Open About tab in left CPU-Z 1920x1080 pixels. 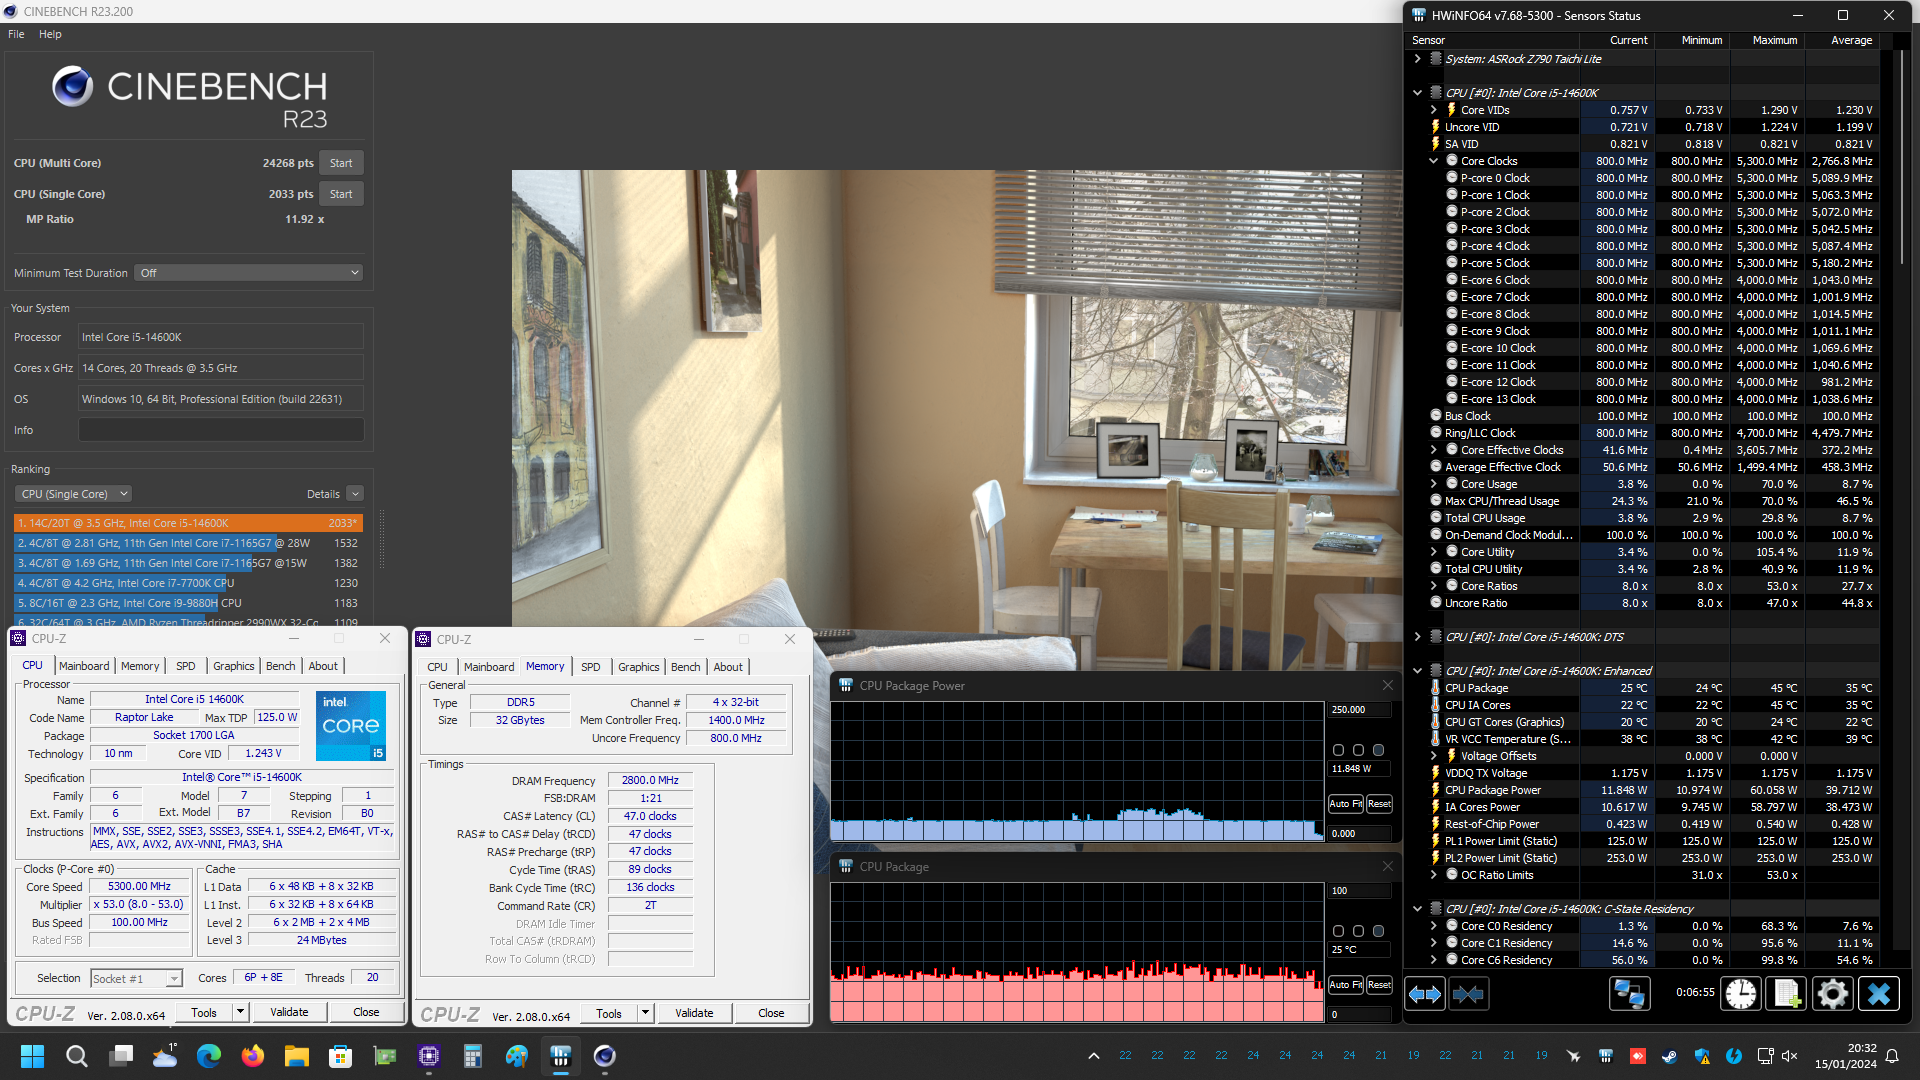[x=323, y=666]
